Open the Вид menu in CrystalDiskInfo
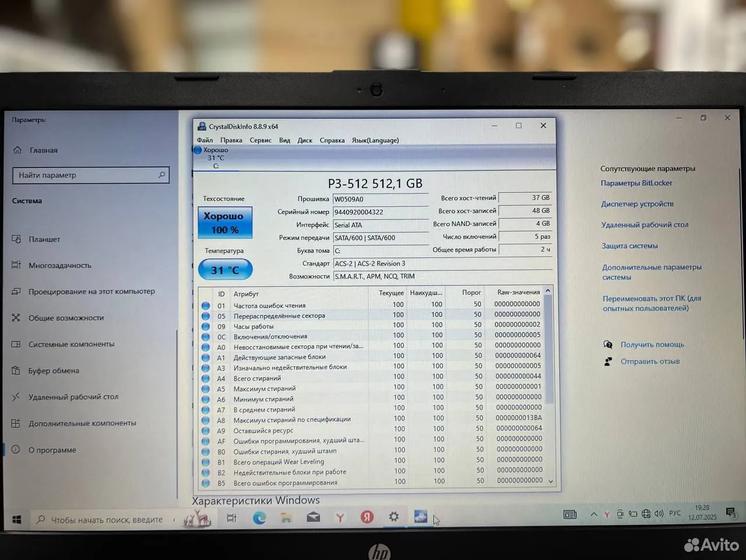 coord(285,140)
